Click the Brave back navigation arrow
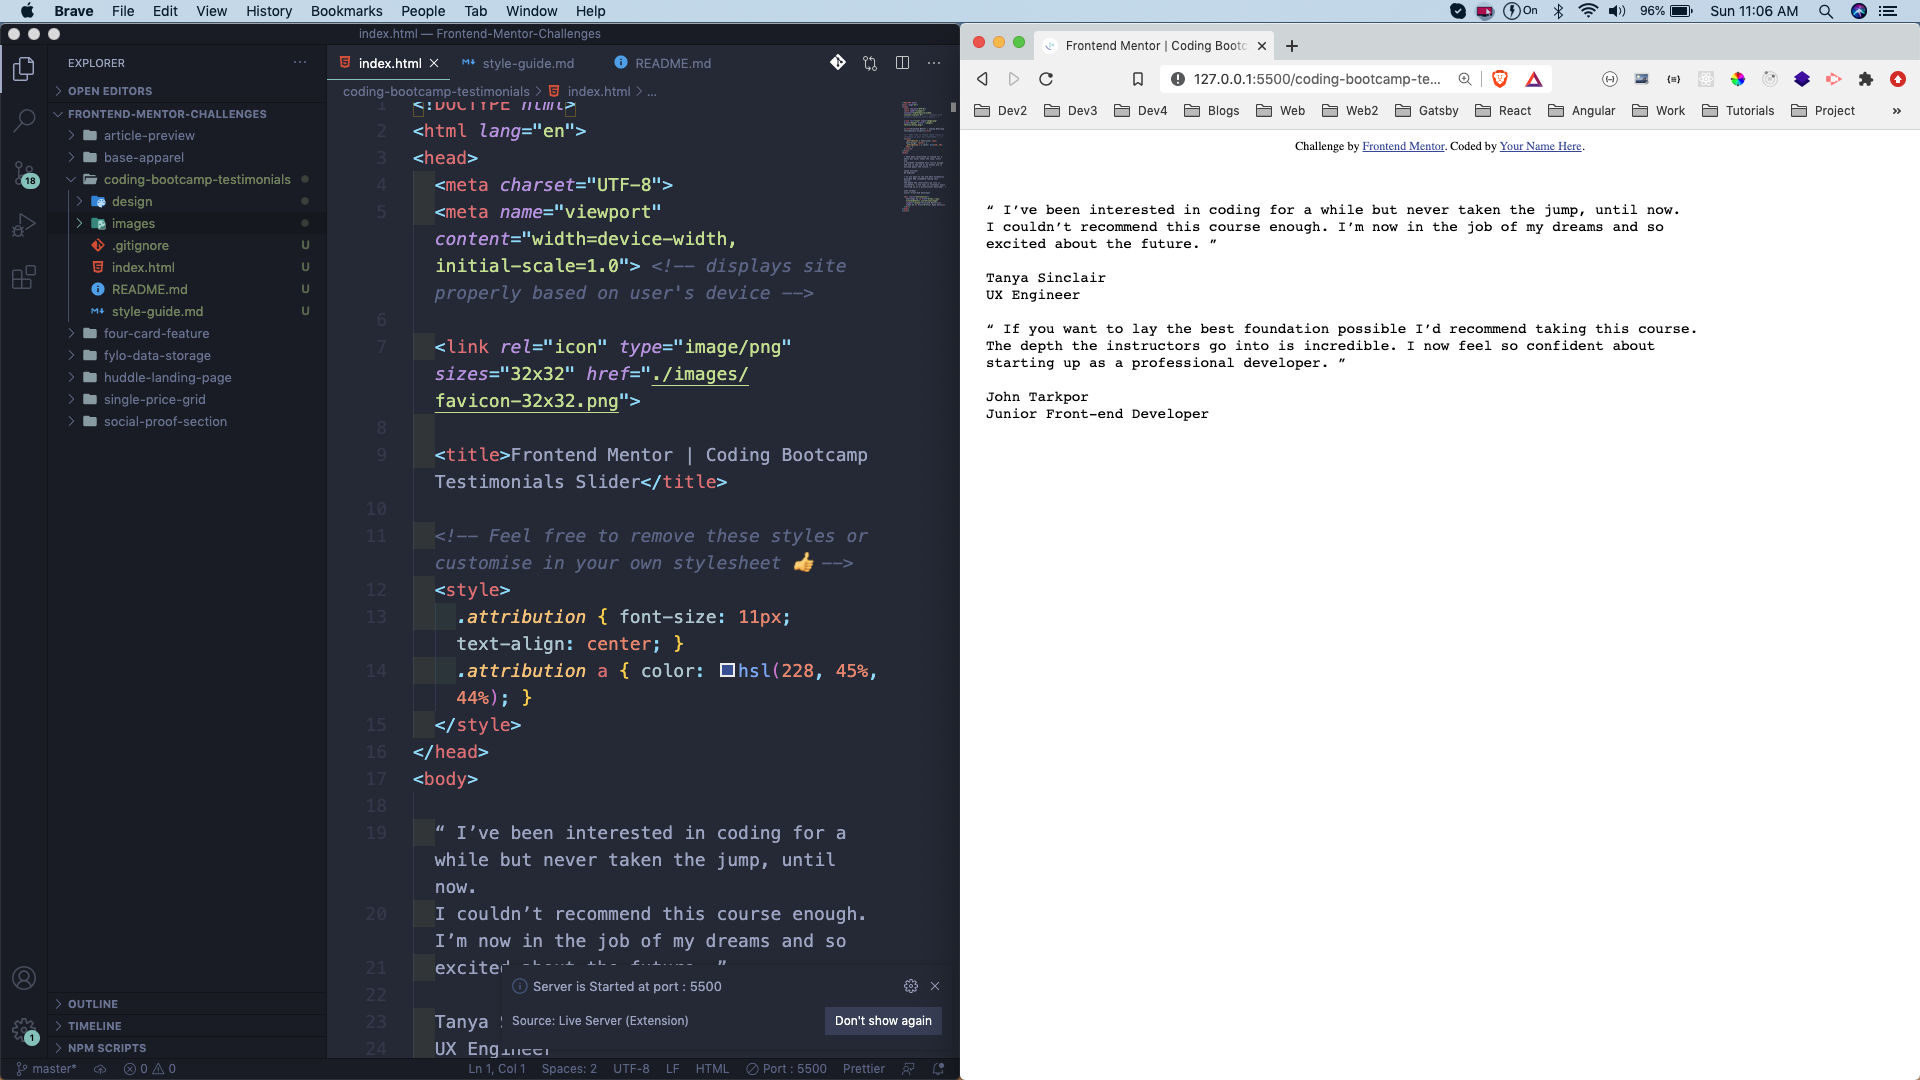The width and height of the screenshot is (1920, 1080). point(982,79)
